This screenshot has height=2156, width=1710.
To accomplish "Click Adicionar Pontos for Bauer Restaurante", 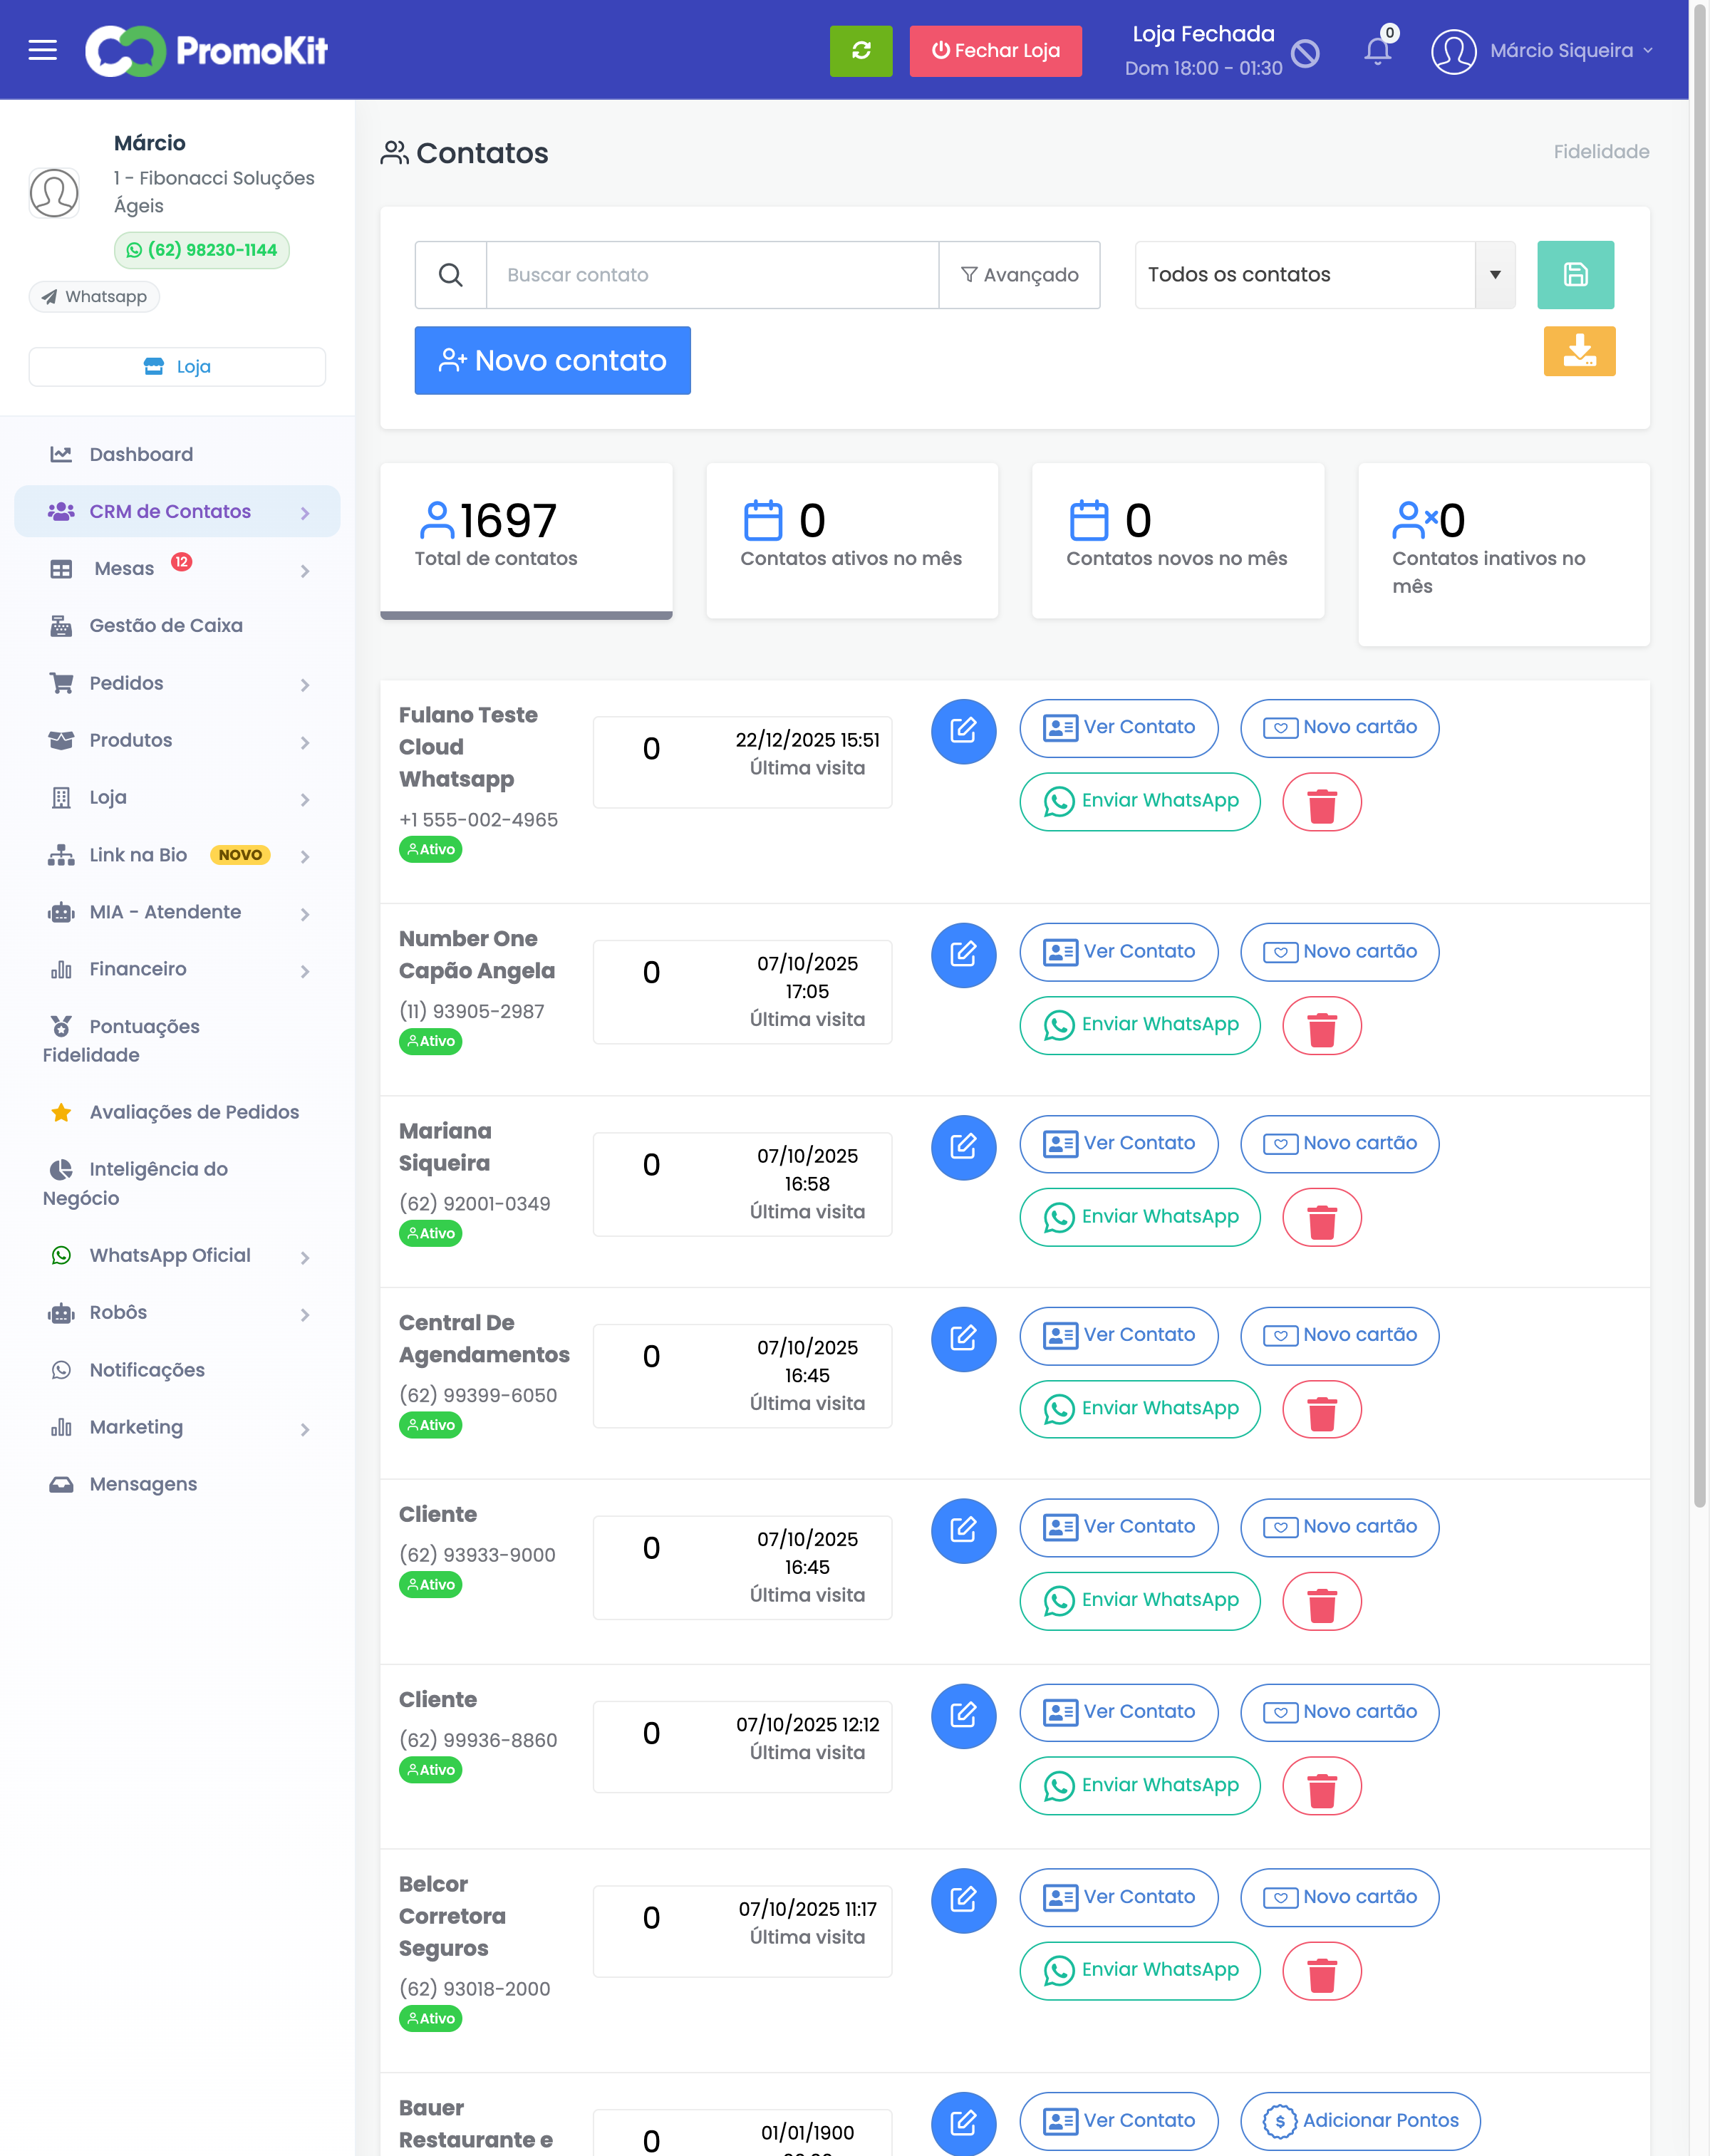I will point(1360,2121).
